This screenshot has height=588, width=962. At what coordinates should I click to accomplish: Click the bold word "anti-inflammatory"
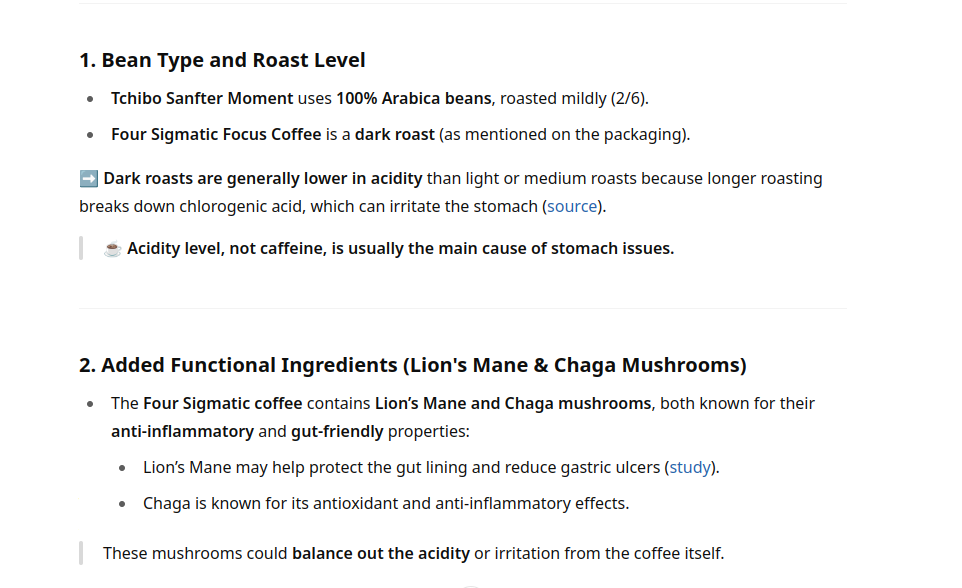coord(182,431)
